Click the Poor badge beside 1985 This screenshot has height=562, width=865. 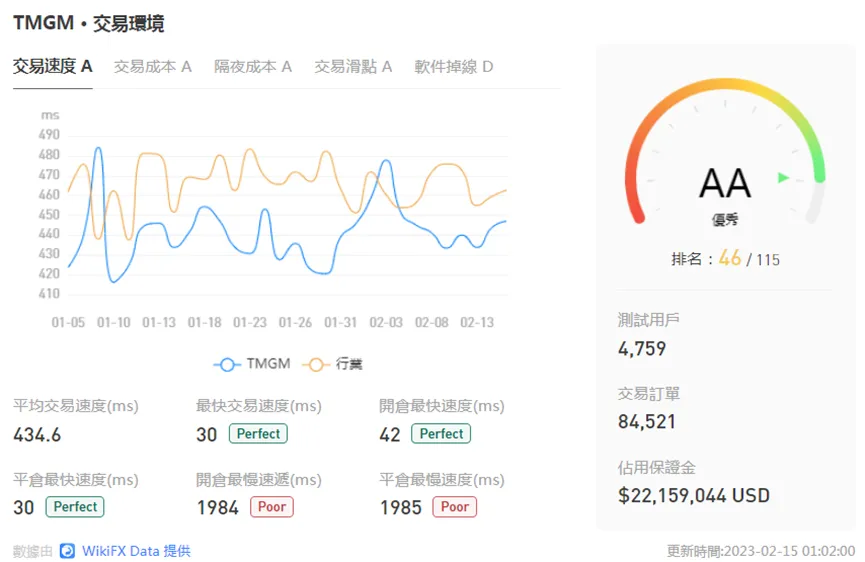point(455,506)
